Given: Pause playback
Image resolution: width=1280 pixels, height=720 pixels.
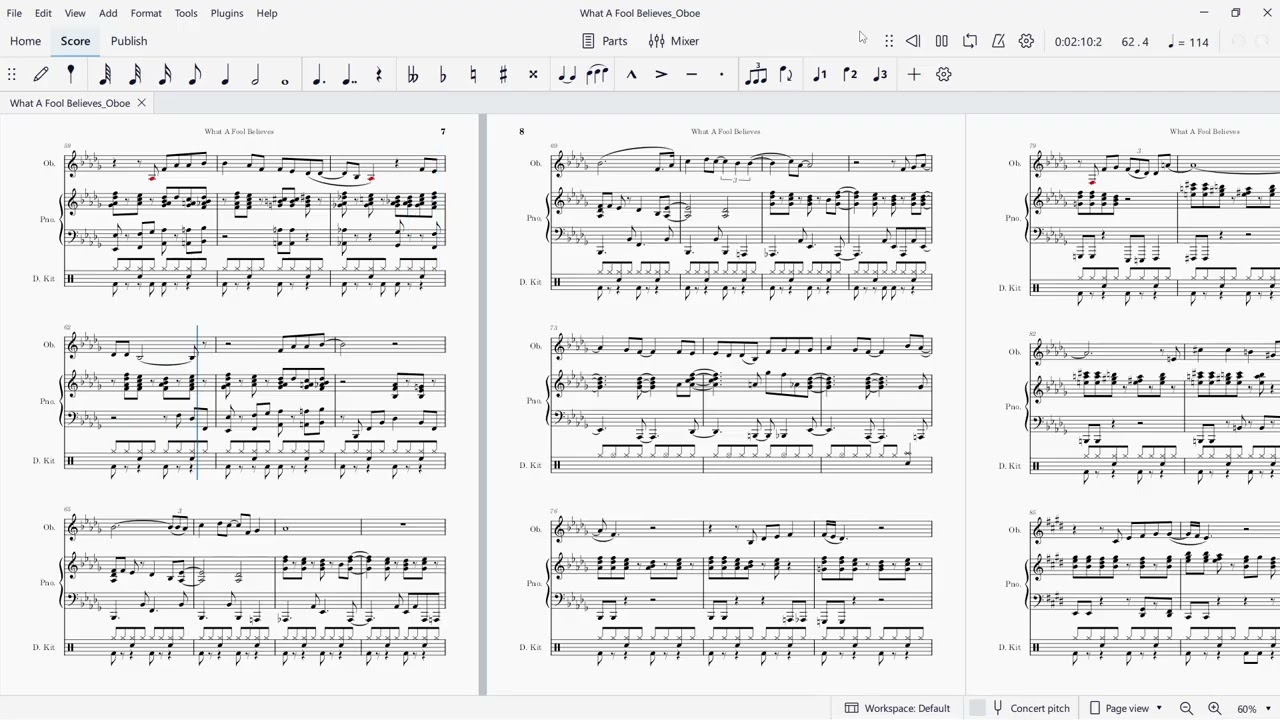Looking at the screenshot, I should click(x=941, y=41).
